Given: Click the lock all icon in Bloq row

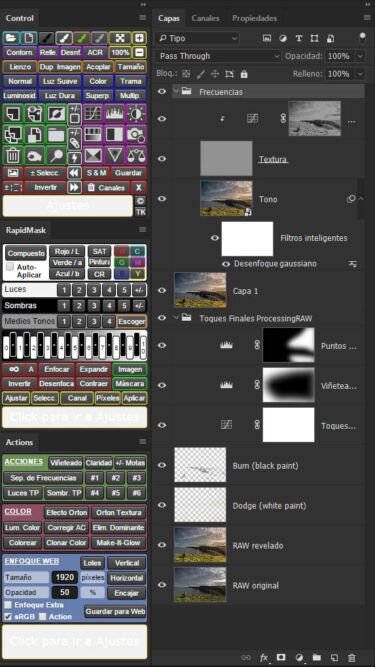Looking at the screenshot, I should 244,74.
